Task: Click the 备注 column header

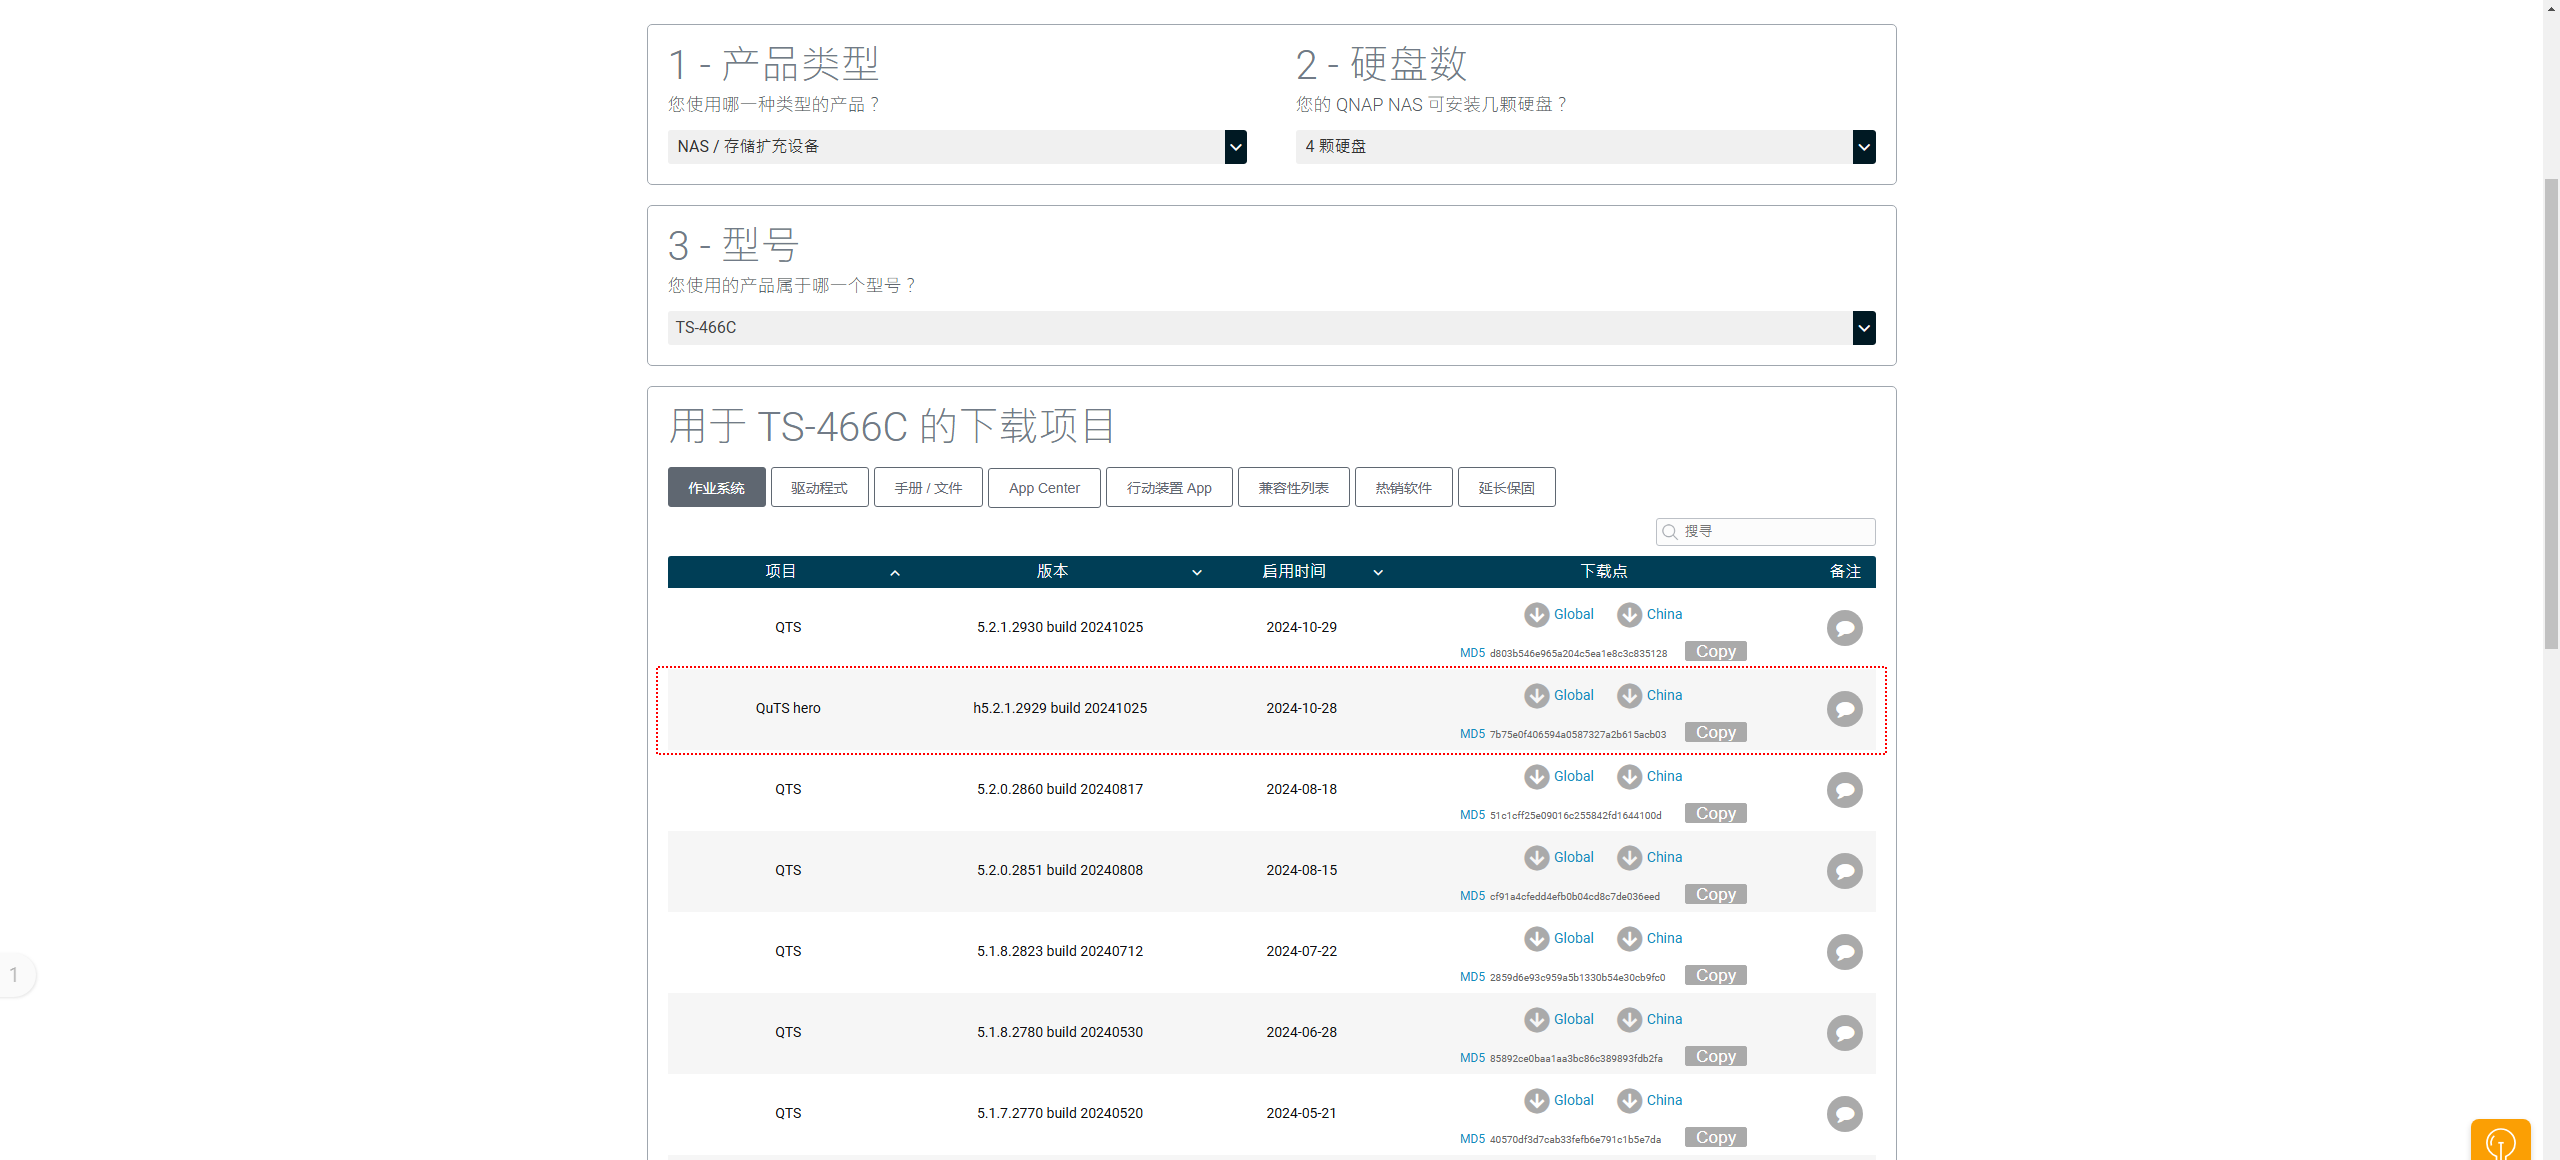Action: click(1845, 572)
